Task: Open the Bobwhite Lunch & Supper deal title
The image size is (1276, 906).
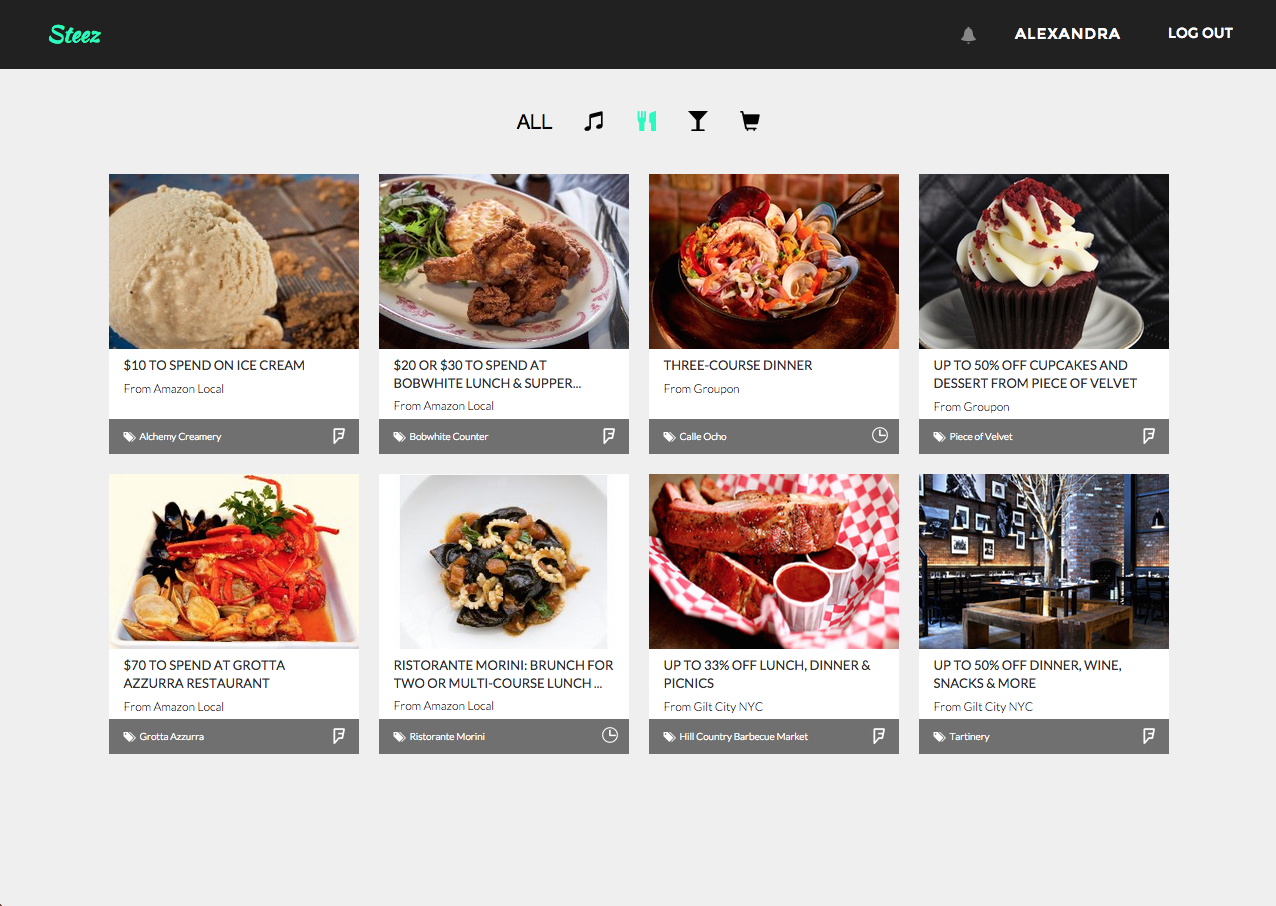Action: click(488, 374)
